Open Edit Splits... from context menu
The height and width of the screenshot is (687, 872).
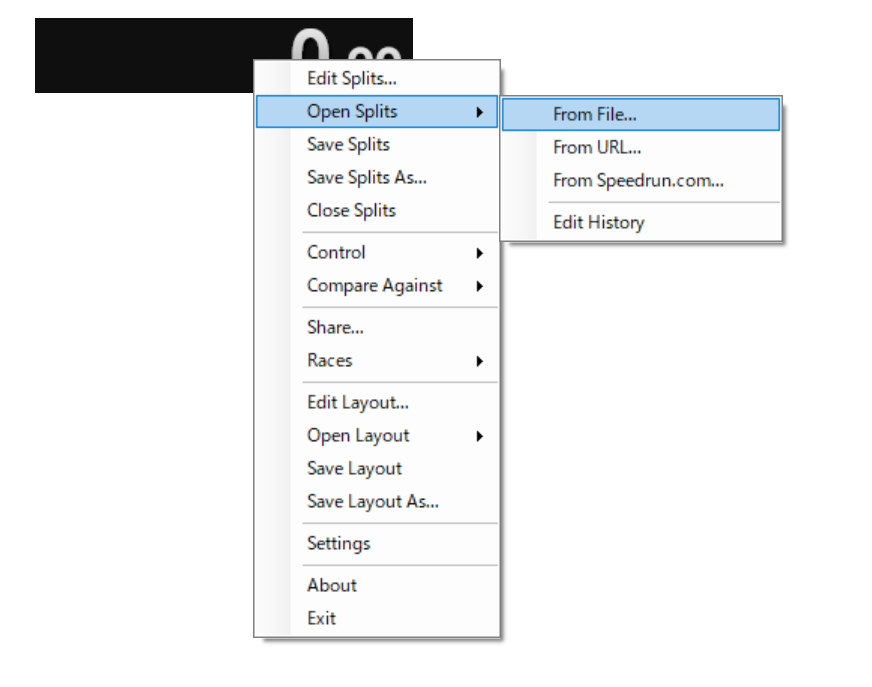[376, 78]
